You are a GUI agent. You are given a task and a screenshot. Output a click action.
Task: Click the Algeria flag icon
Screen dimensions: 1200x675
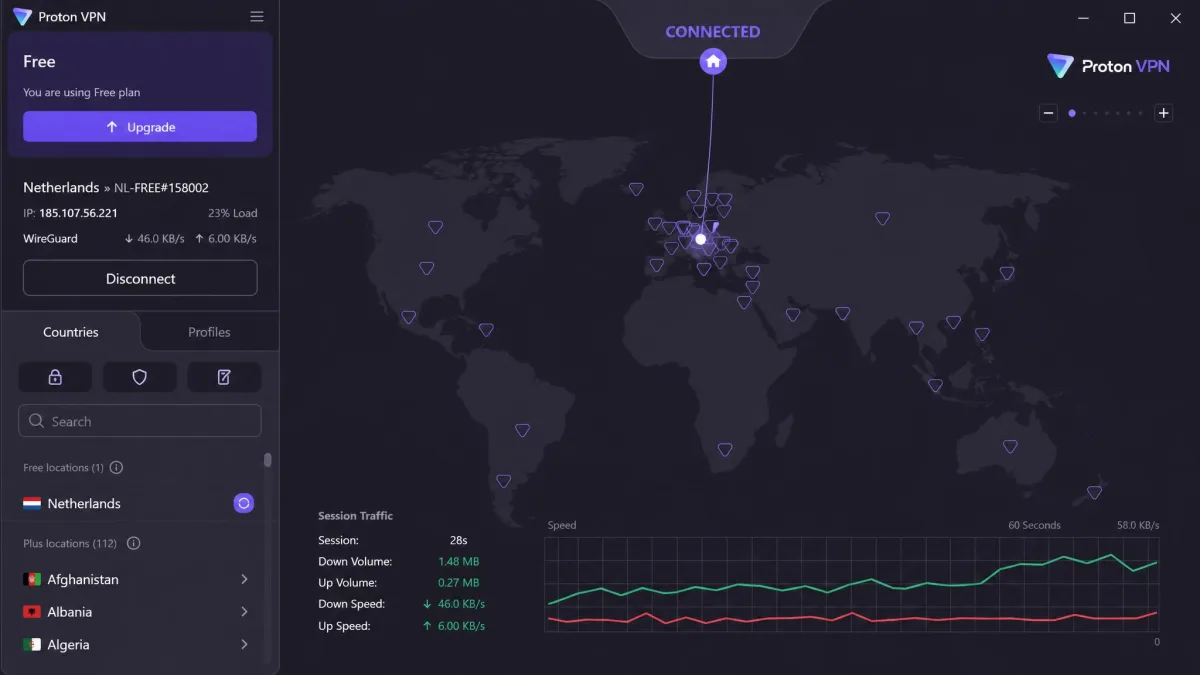[32, 645]
